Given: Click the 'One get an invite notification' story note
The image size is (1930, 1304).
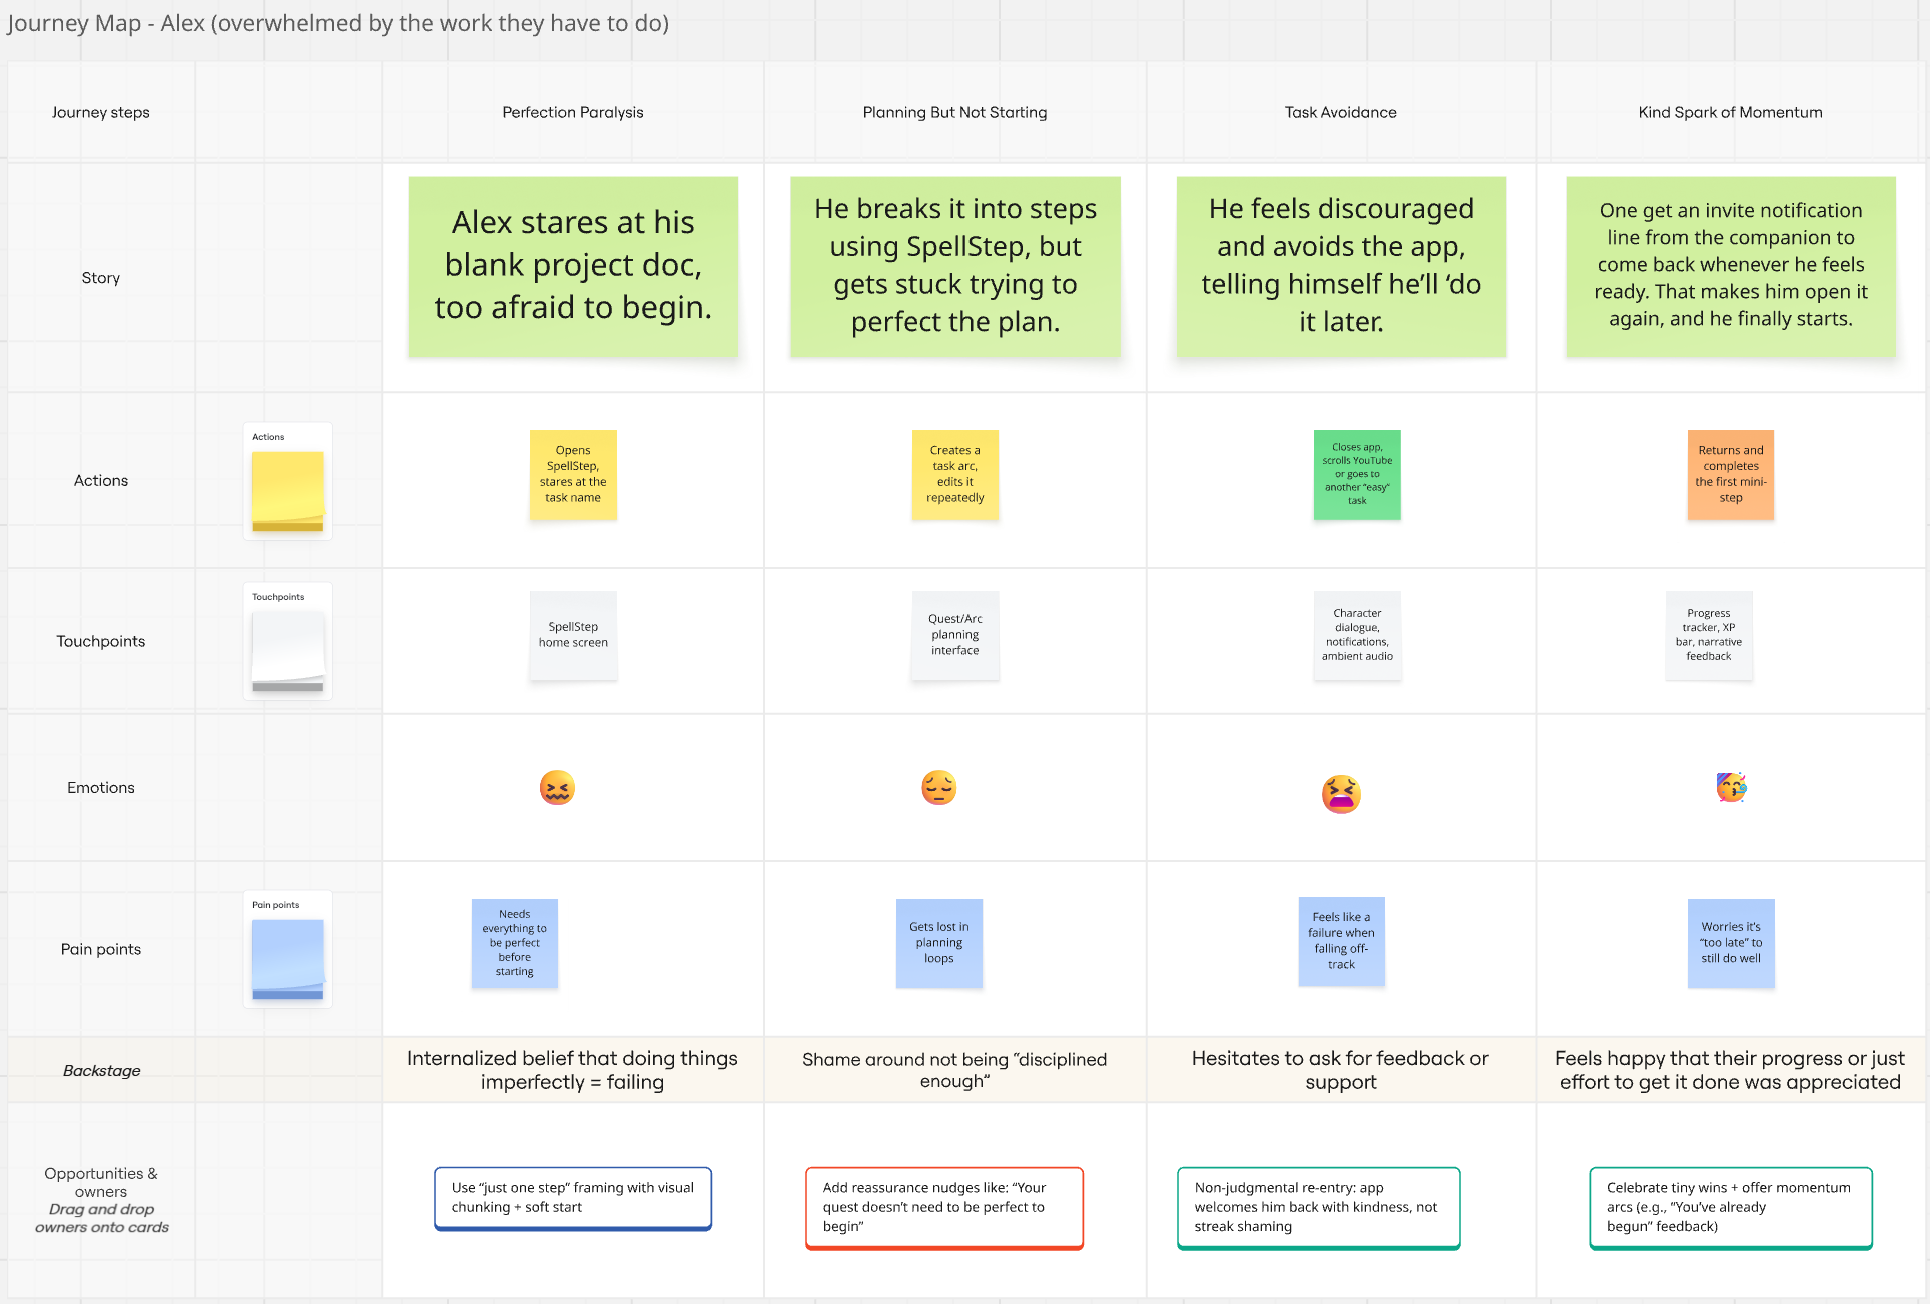Looking at the screenshot, I should [1731, 266].
